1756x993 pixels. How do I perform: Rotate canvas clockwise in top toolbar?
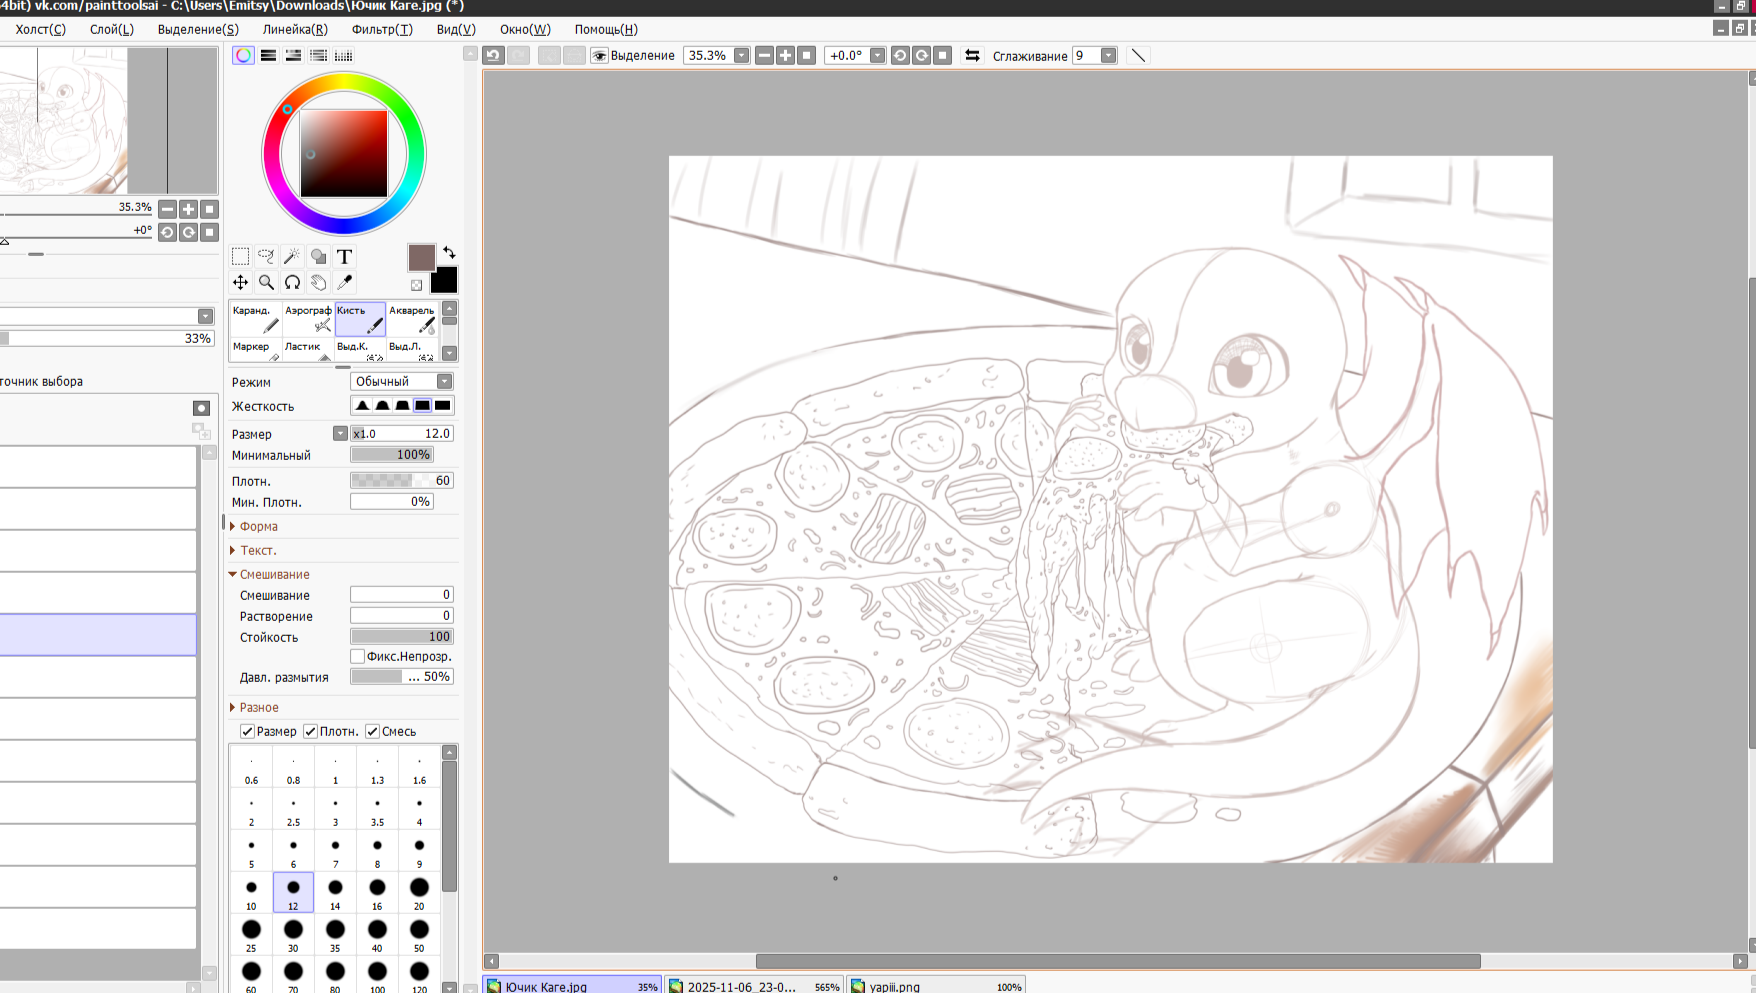921,56
